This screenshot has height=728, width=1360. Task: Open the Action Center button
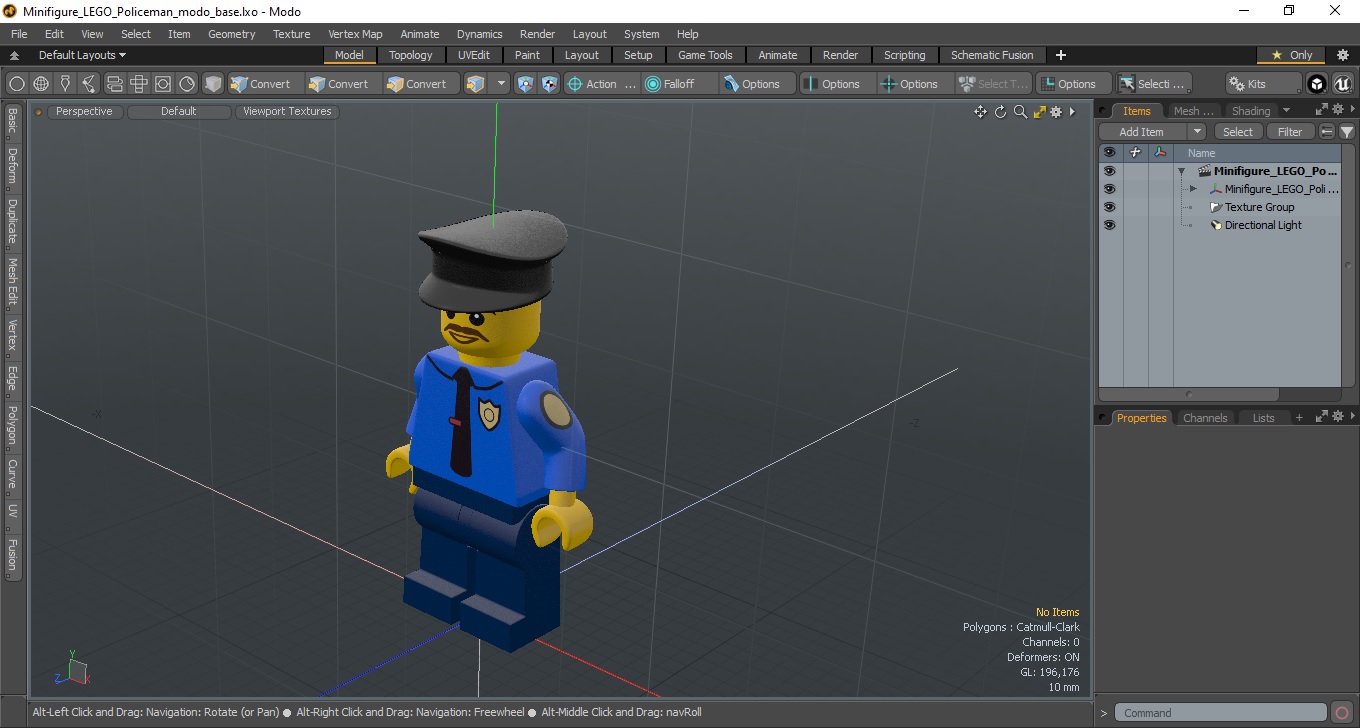coord(601,84)
